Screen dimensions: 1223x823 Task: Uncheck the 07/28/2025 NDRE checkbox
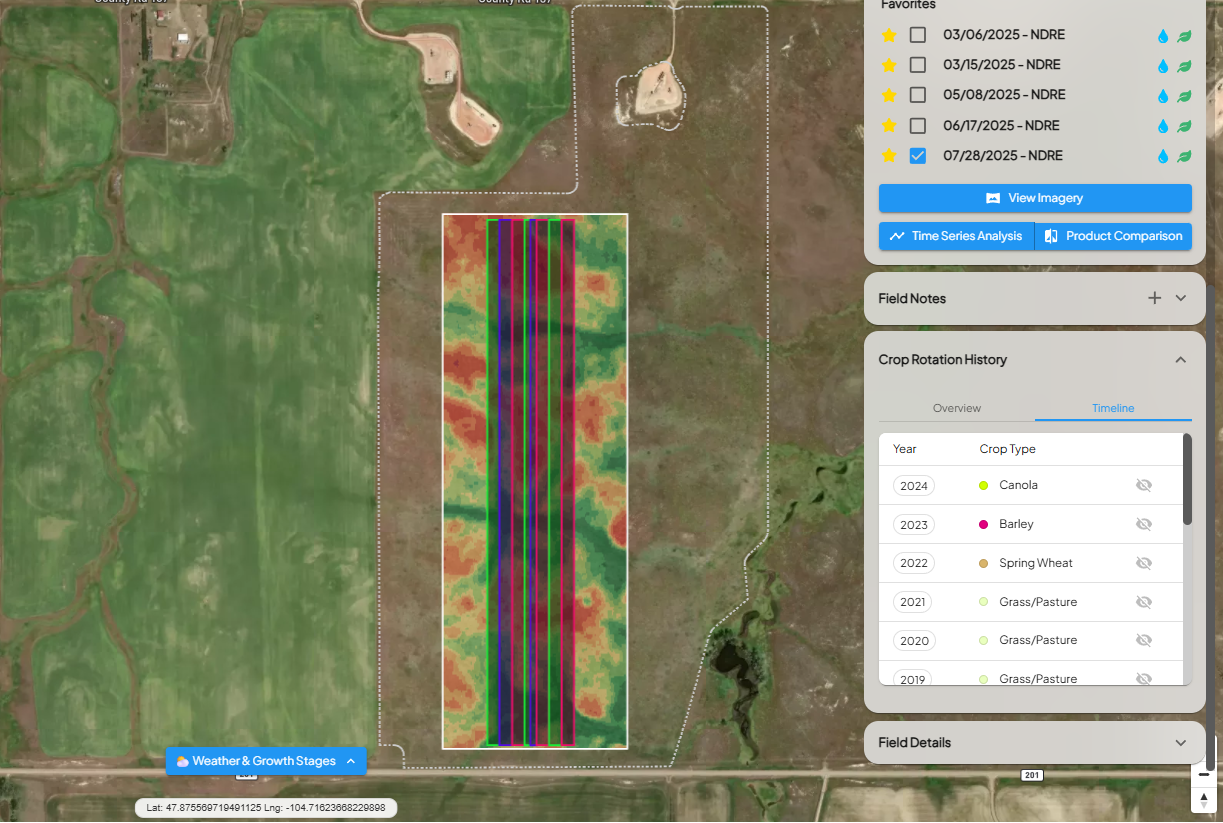917,156
